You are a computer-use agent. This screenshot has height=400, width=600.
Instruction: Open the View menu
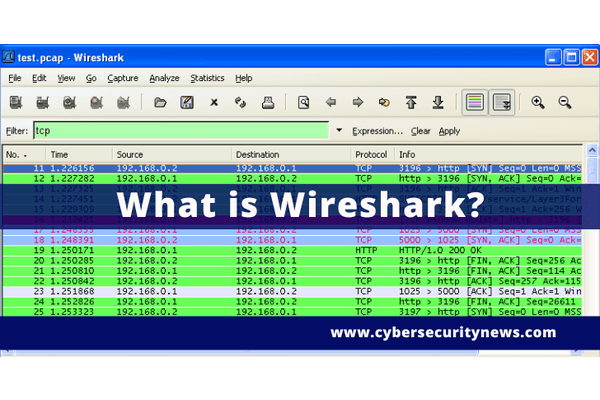click(x=66, y=78)
